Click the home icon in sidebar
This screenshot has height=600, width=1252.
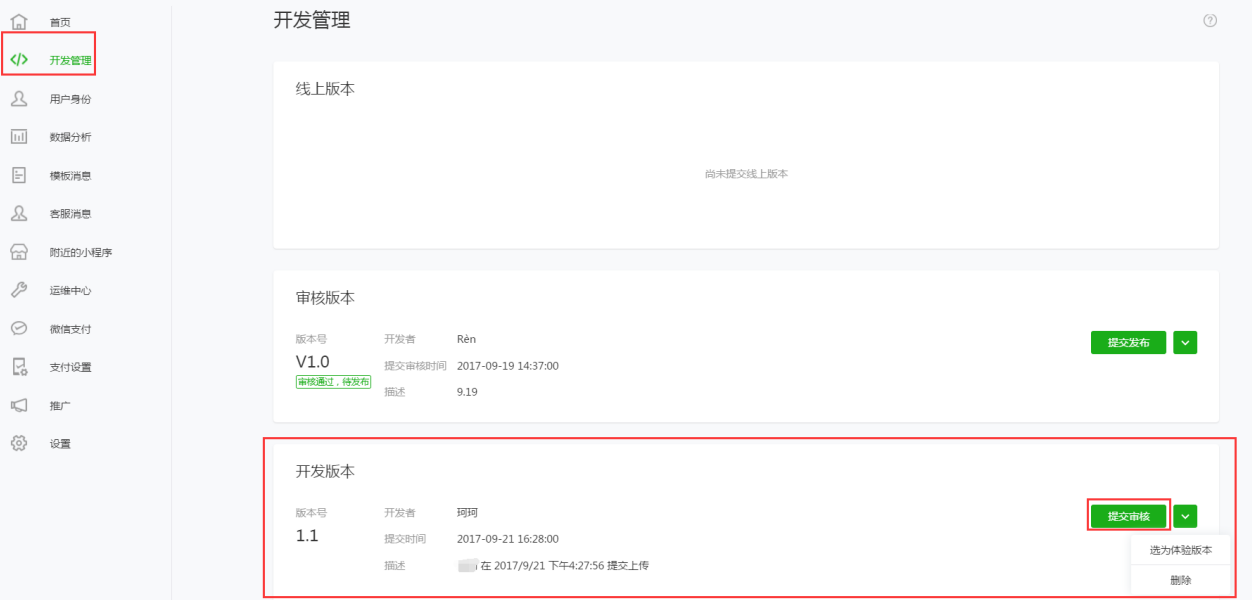pos(18,21)
